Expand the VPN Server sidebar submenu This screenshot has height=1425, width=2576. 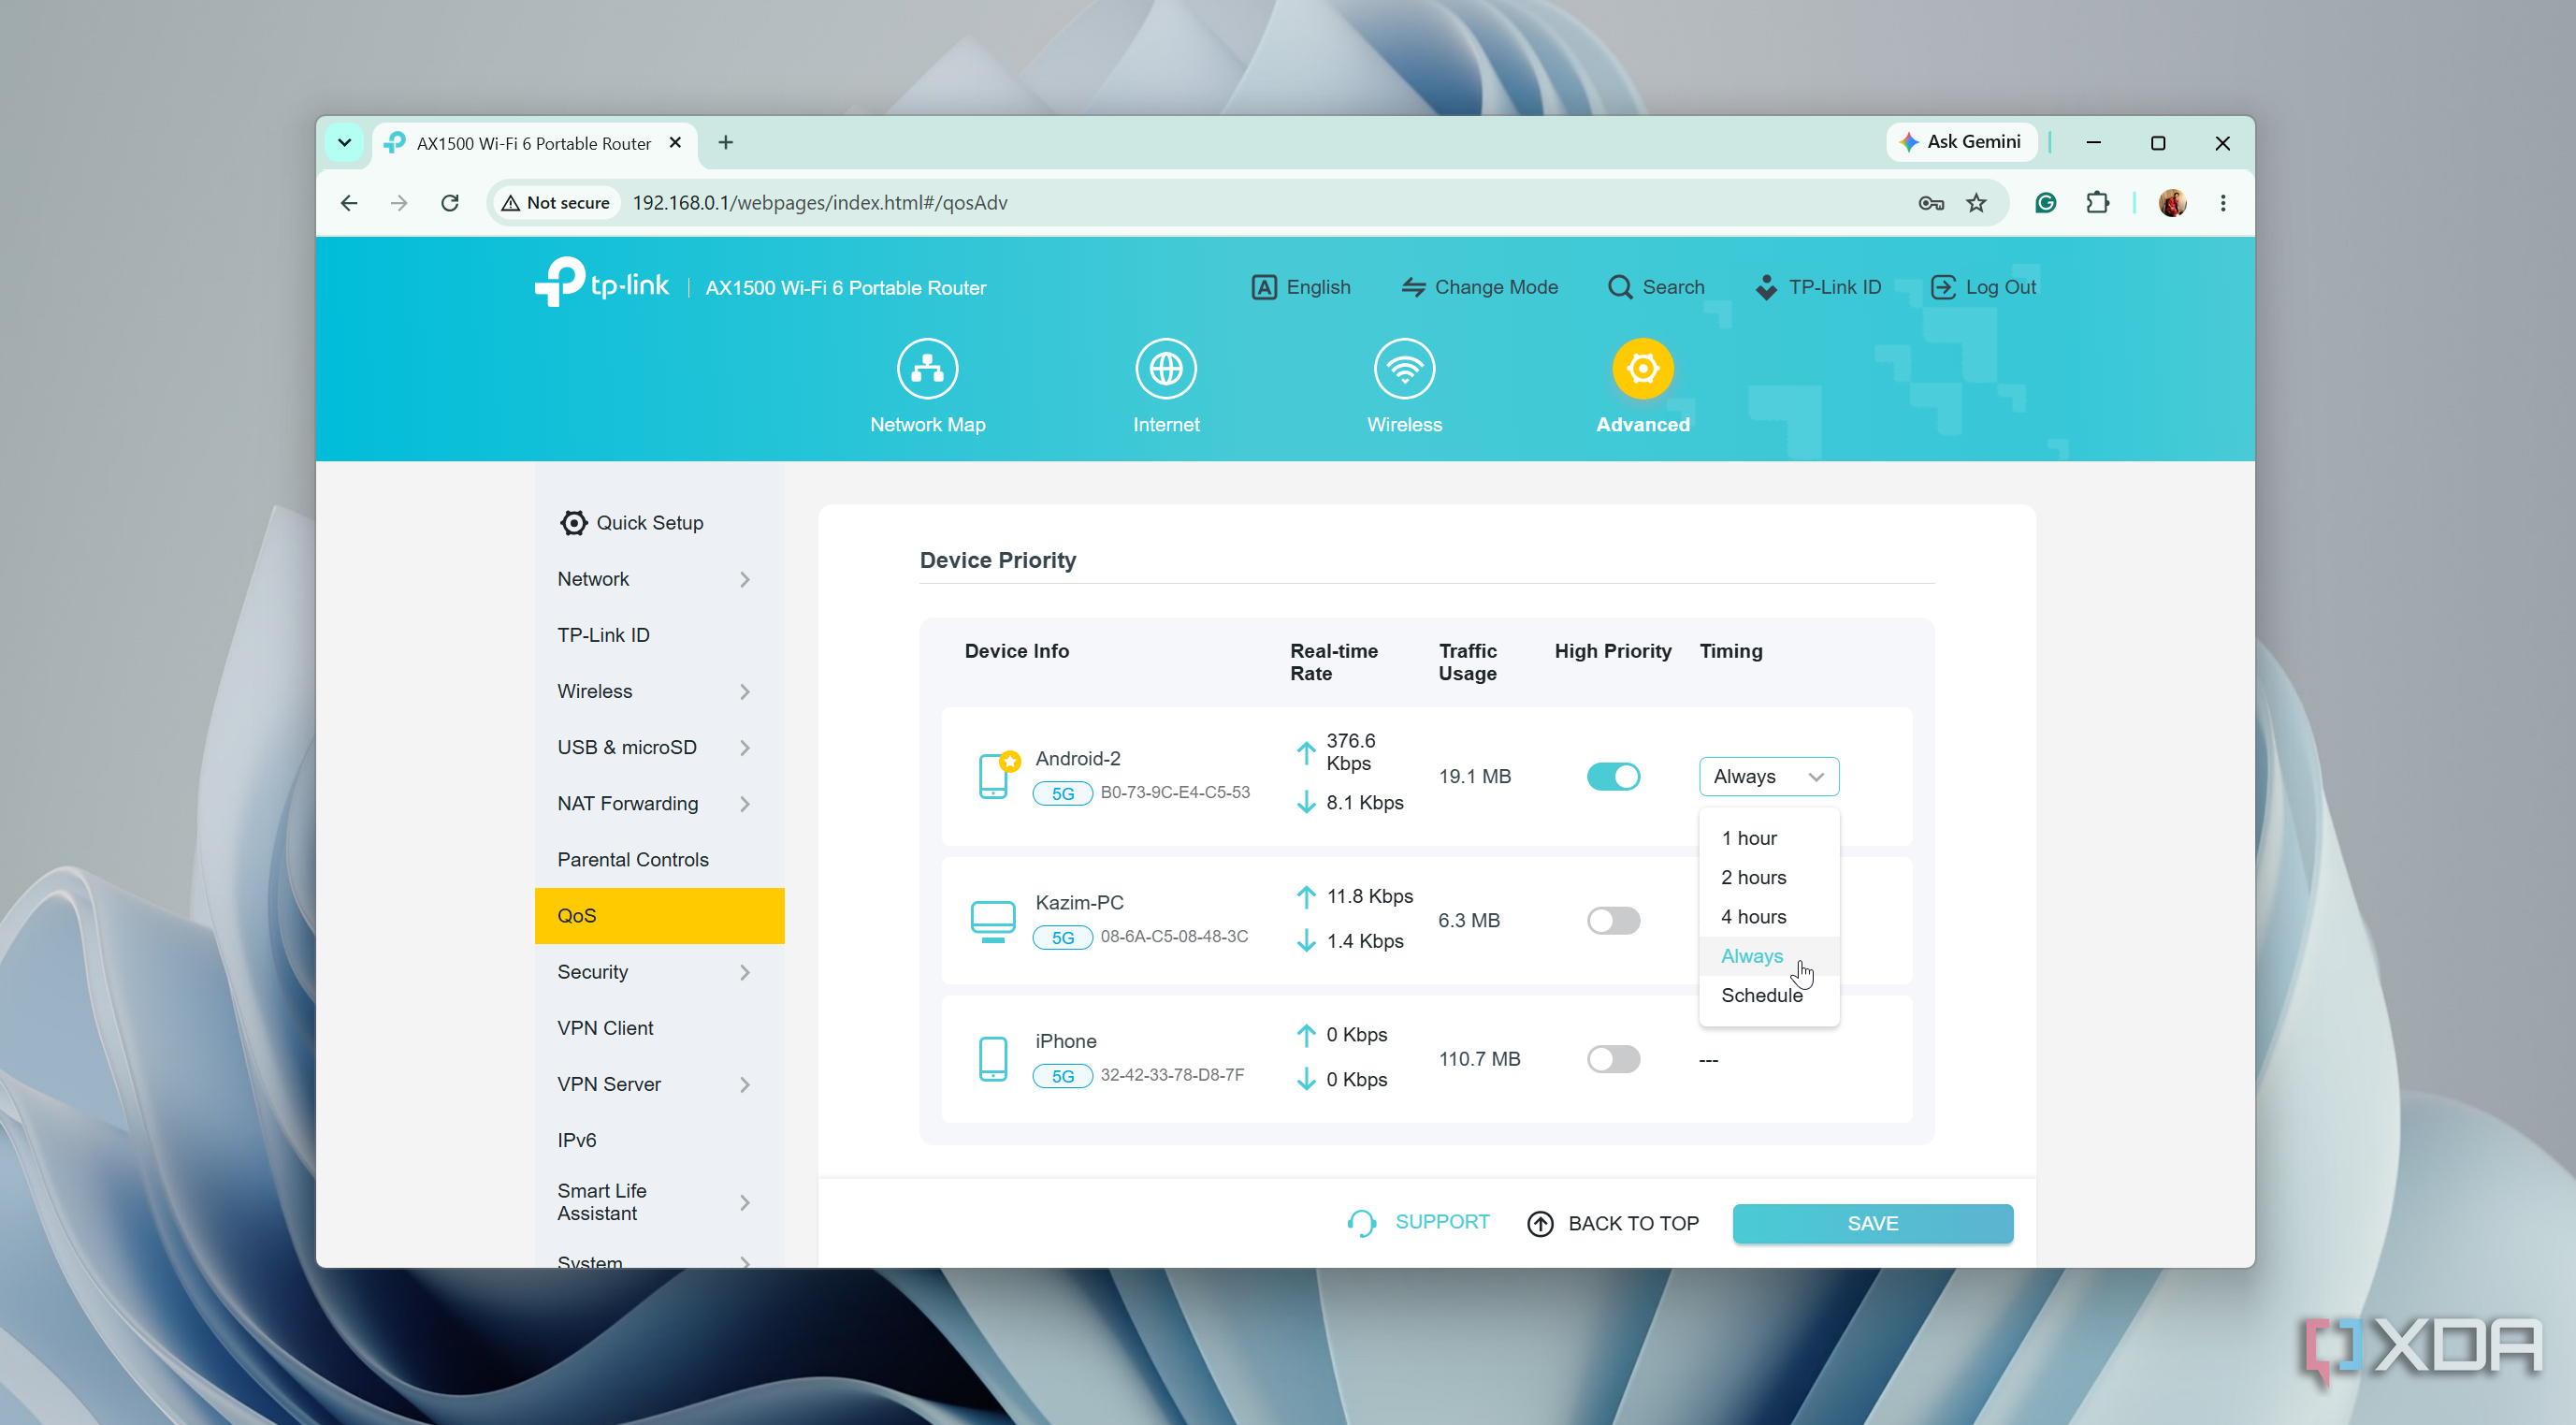(x=745, y=1085)
